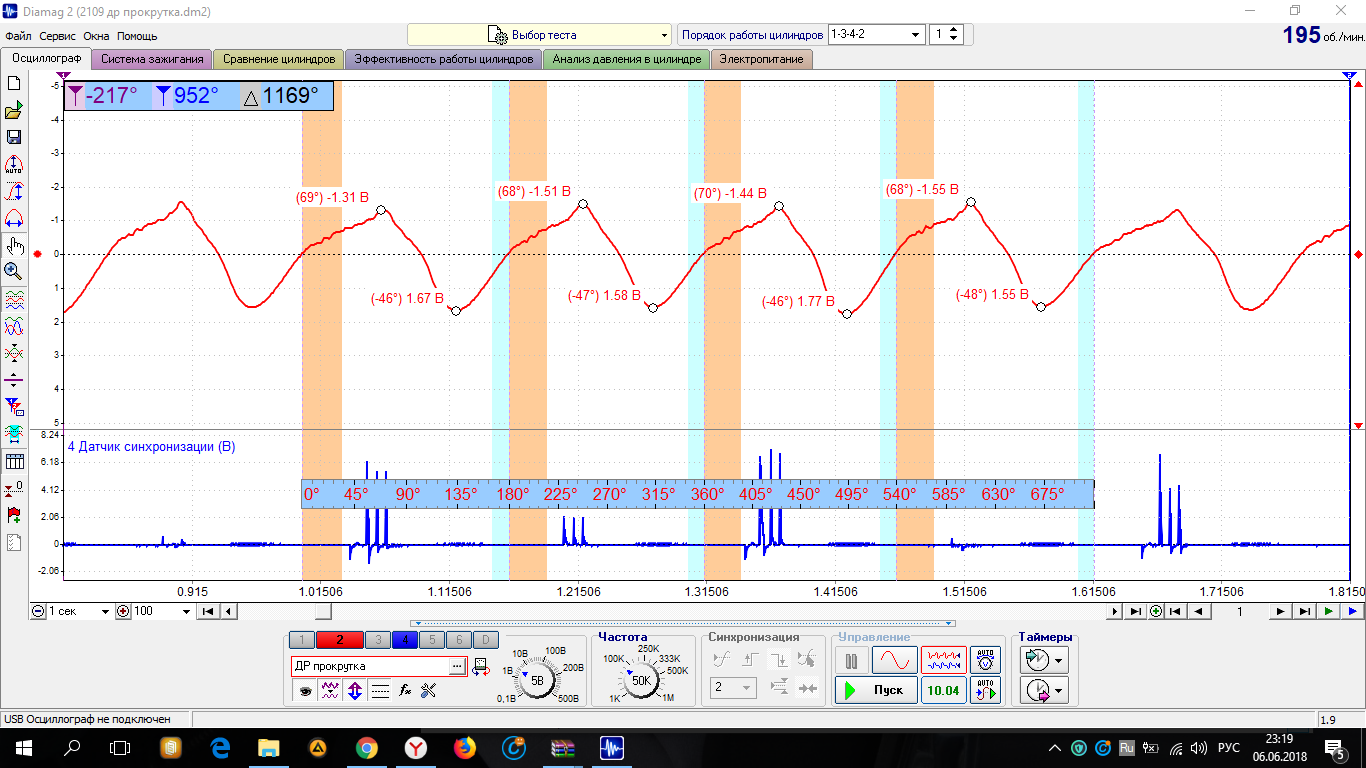This screenshot has width=1366, height=768.
Task: Expand the first timer dropdown arrow
Action: pos(1058,661)
